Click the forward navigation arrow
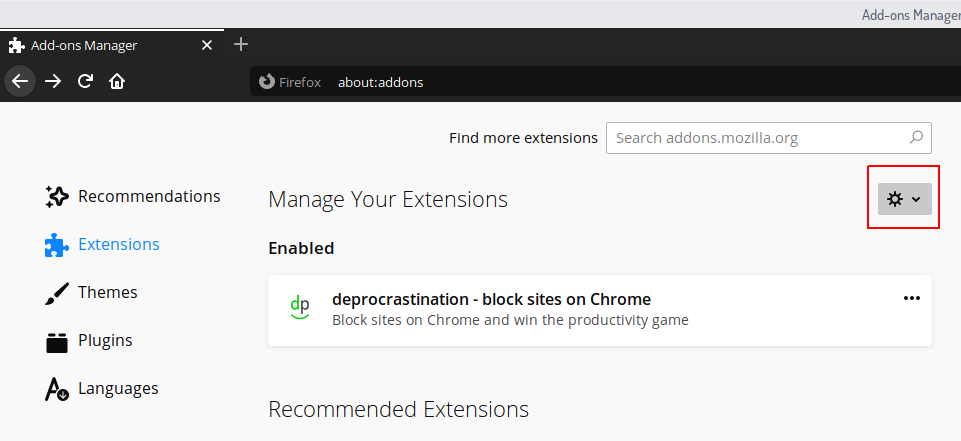The image size is (961, 441). coord(53,82)
